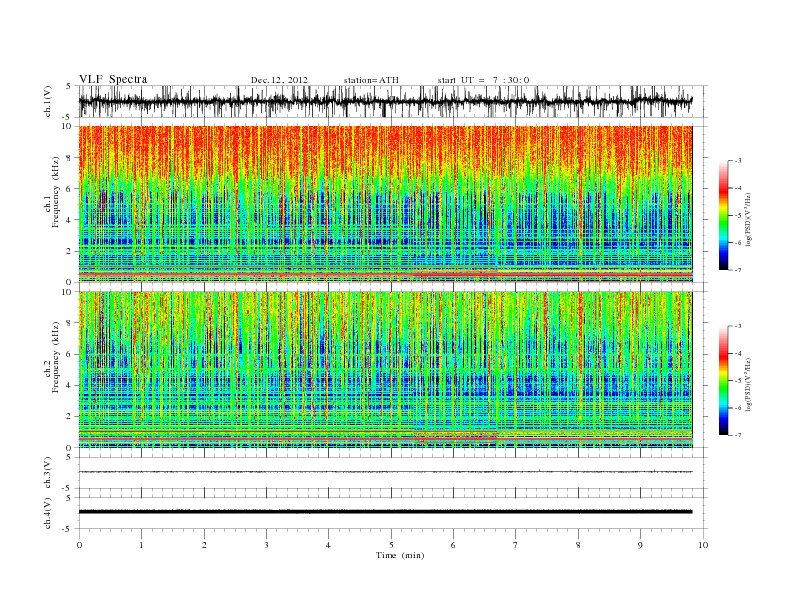Screen dimensions: 792x612
Task: Click the "10" tick on time axis
Action: coord(703,545)
